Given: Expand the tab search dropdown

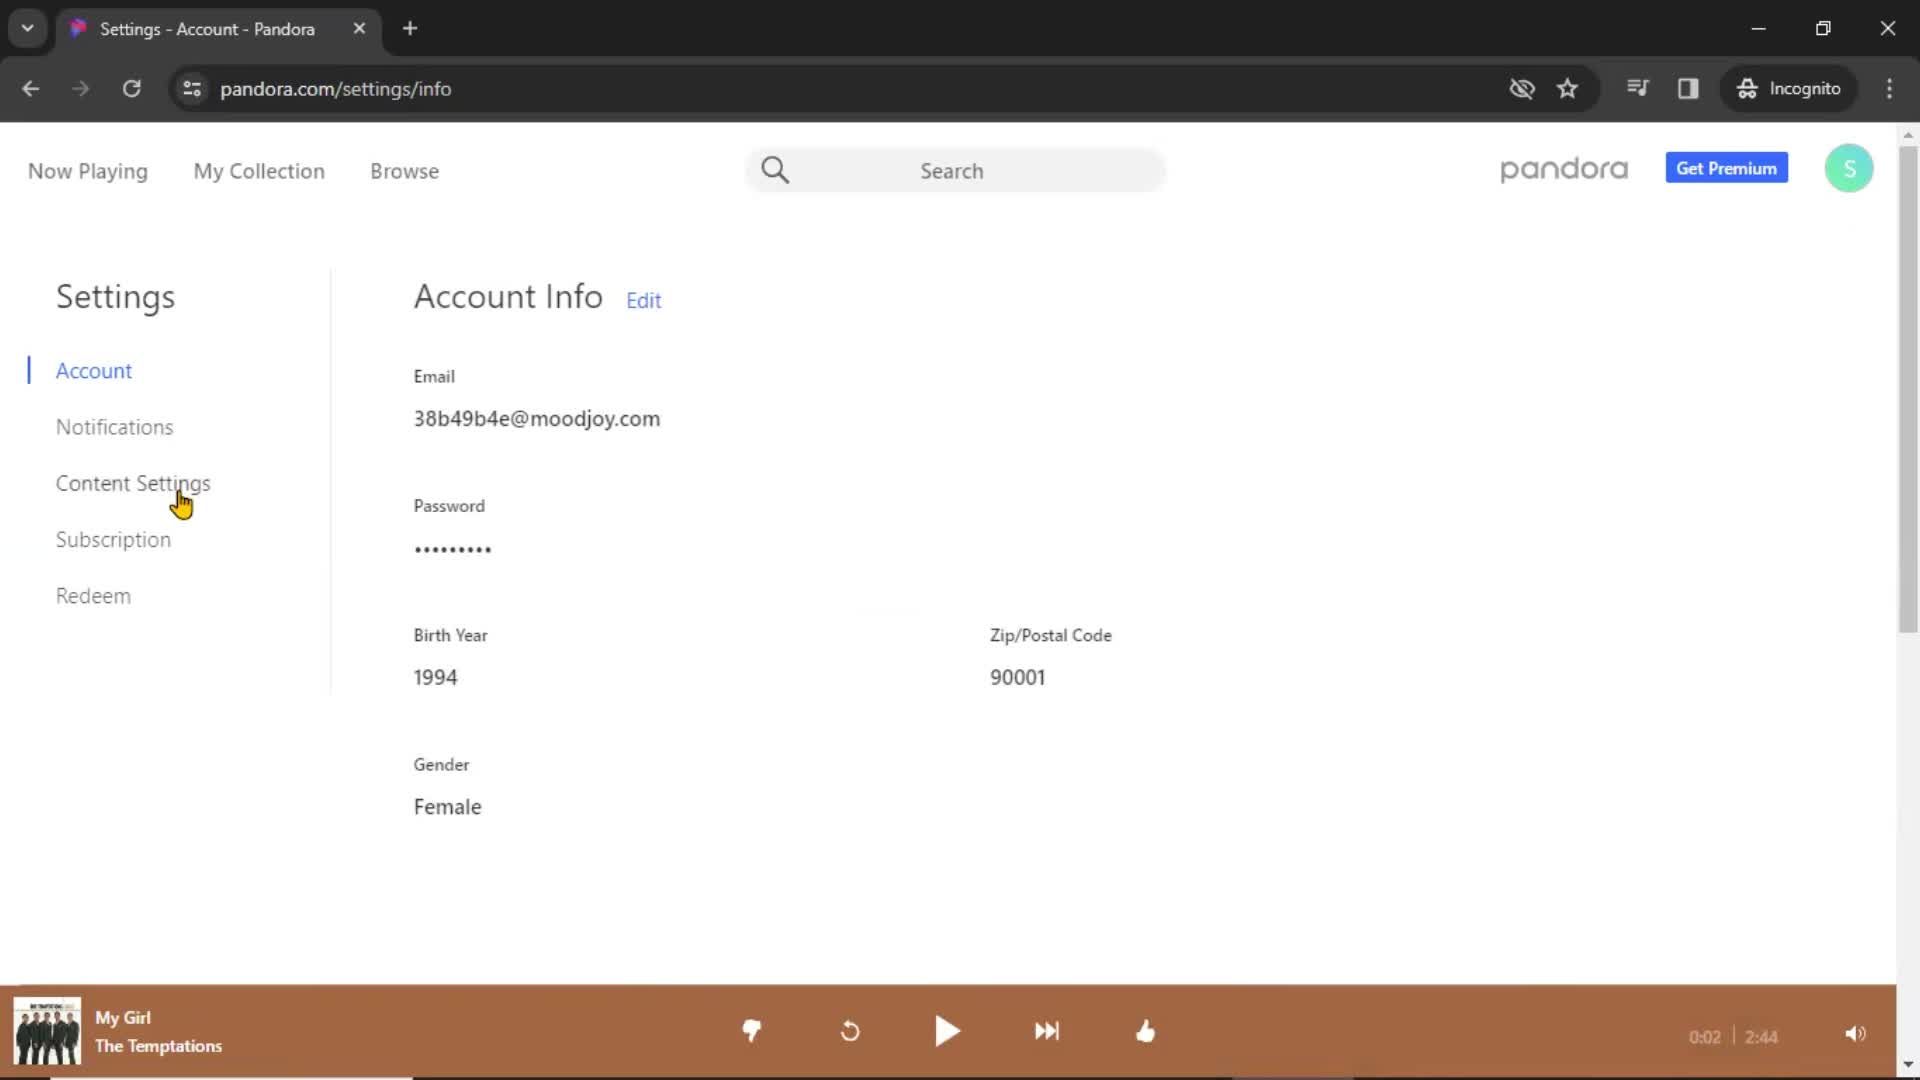Looking at the screenshot, I should [27, 28].
